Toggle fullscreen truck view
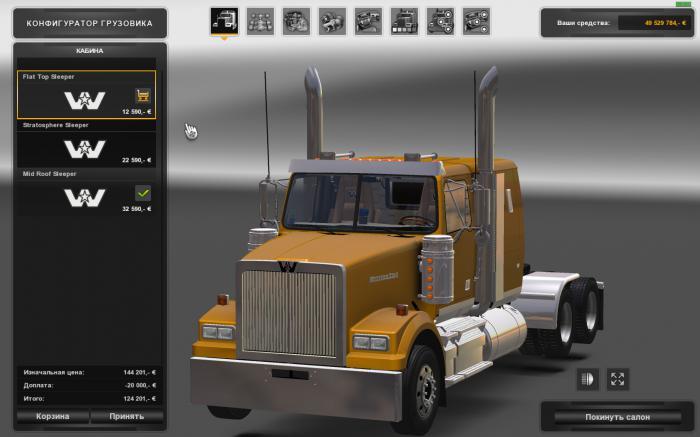Image resolution: width=700 pixels, height=437 pixels. click(x=618, y=379)
